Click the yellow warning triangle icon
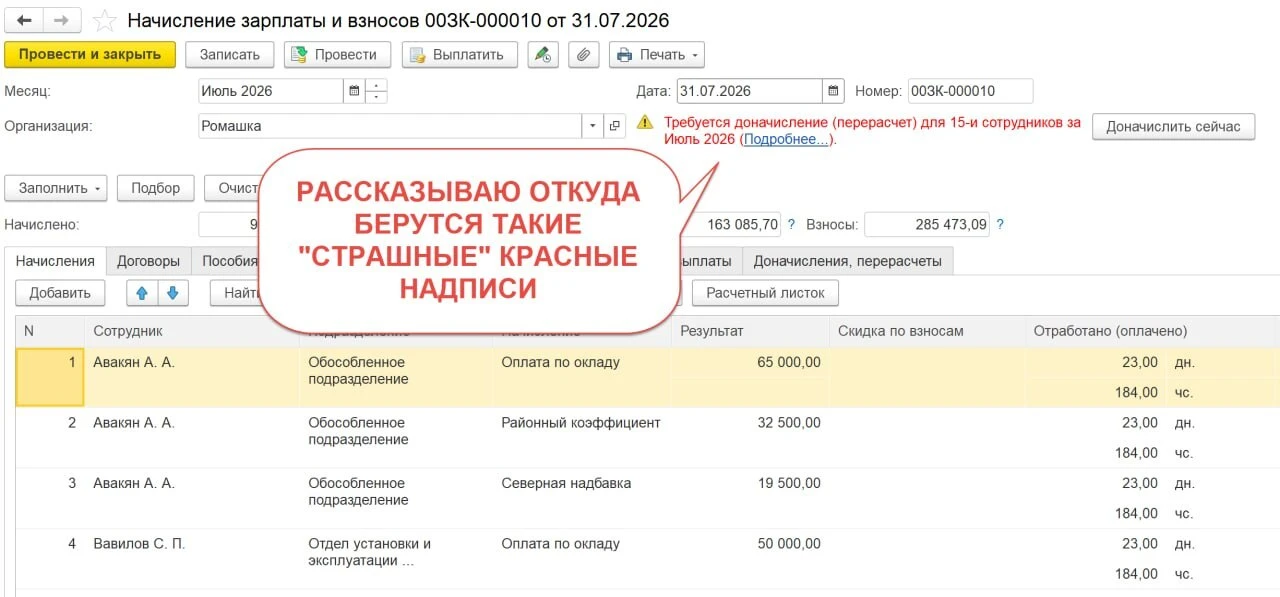 [x=646, y=123]
